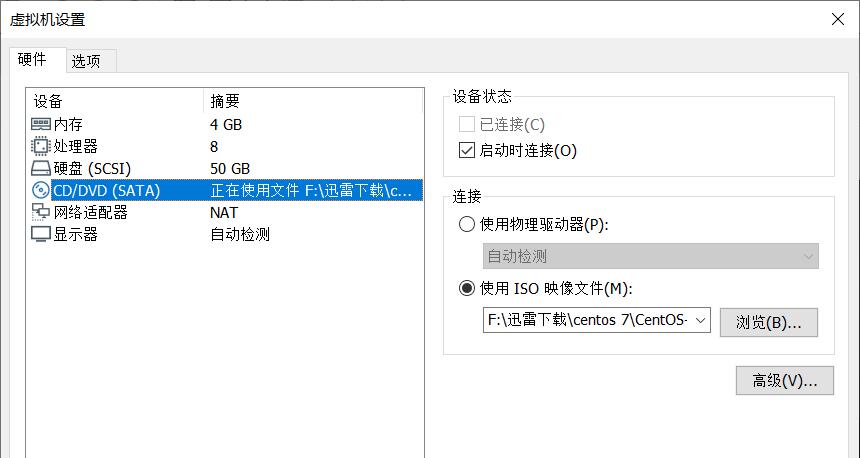Open the 自动检测 physical drive dropdown
This screenshot has width=860, height=458.
coord(650,256)
